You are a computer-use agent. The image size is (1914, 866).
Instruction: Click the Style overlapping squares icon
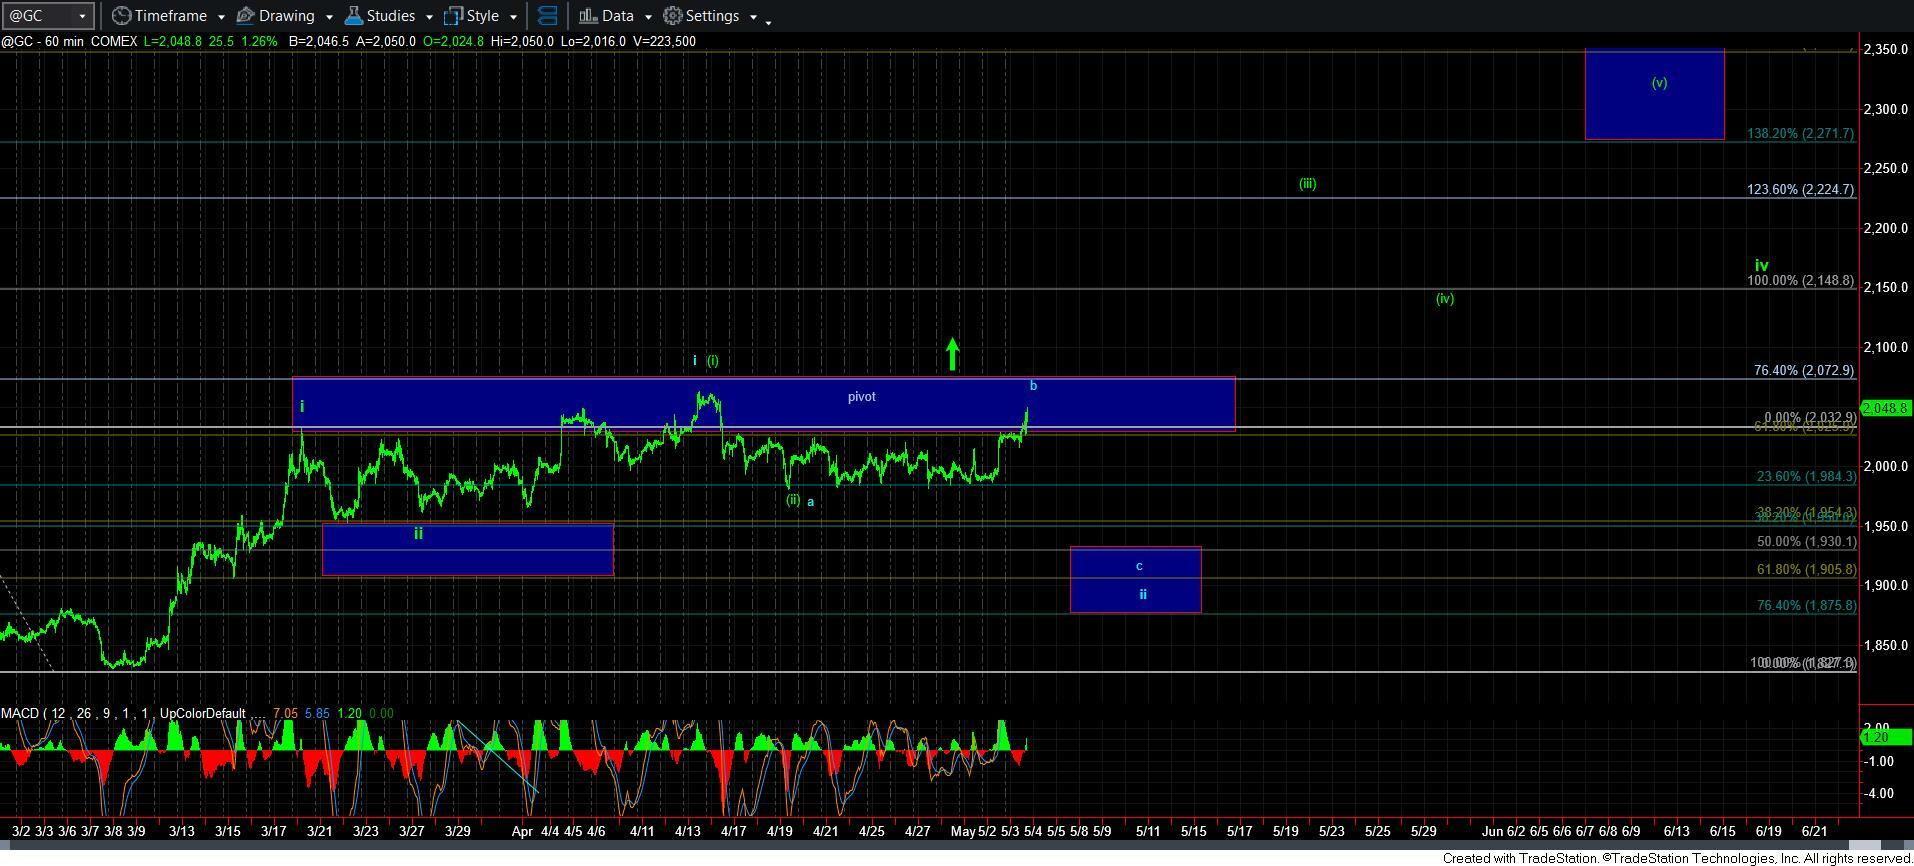pyautogui.click(x=453, y=16)
